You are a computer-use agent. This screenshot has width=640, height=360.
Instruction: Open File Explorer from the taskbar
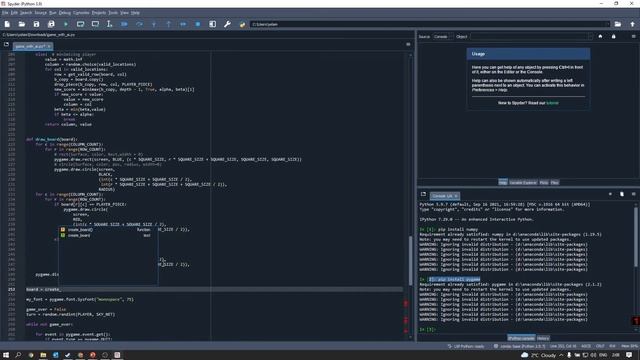[43, 355]
